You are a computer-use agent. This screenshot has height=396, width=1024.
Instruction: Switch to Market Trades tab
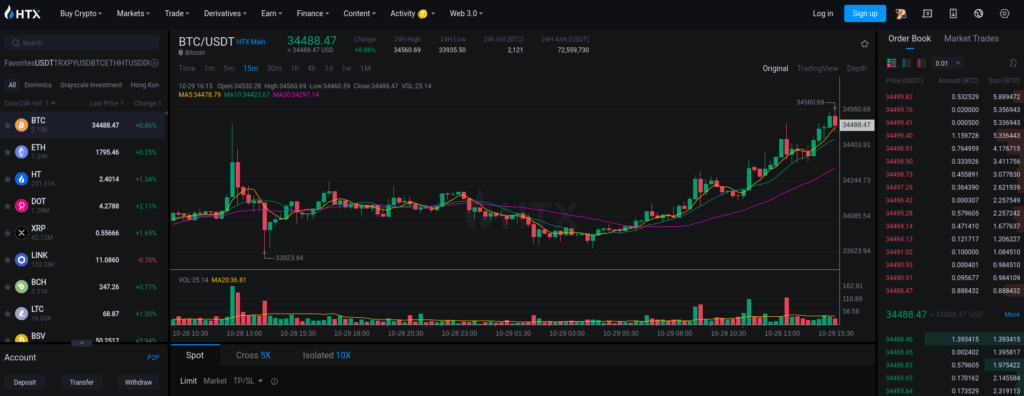(x=971, y=39)
